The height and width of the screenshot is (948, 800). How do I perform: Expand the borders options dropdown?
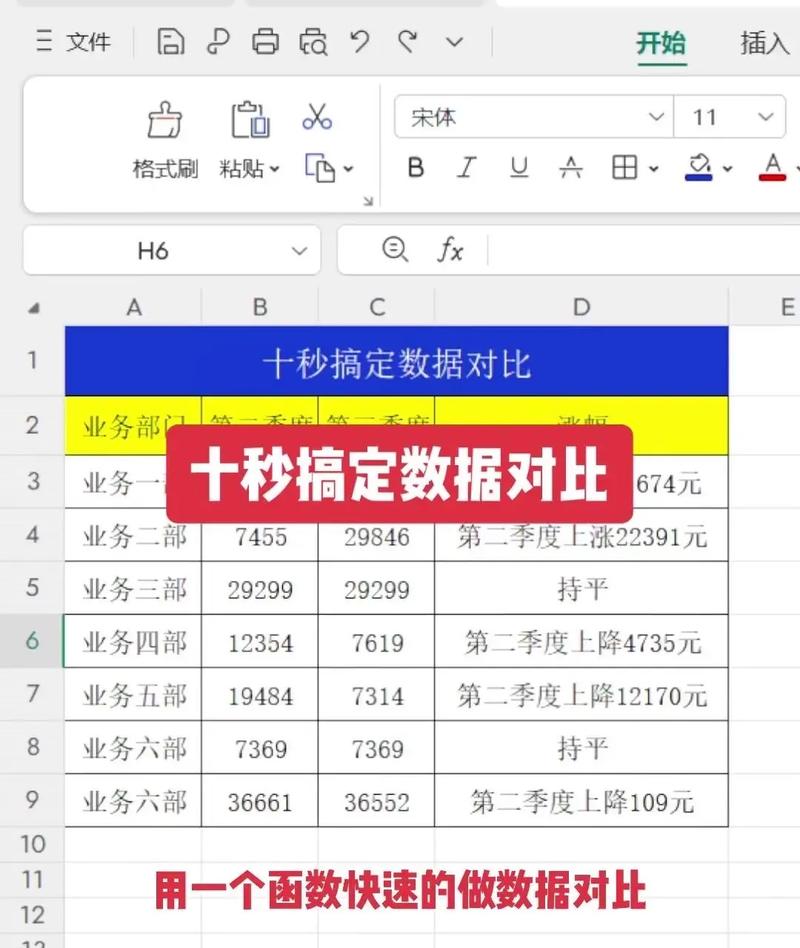click(651, 168)
